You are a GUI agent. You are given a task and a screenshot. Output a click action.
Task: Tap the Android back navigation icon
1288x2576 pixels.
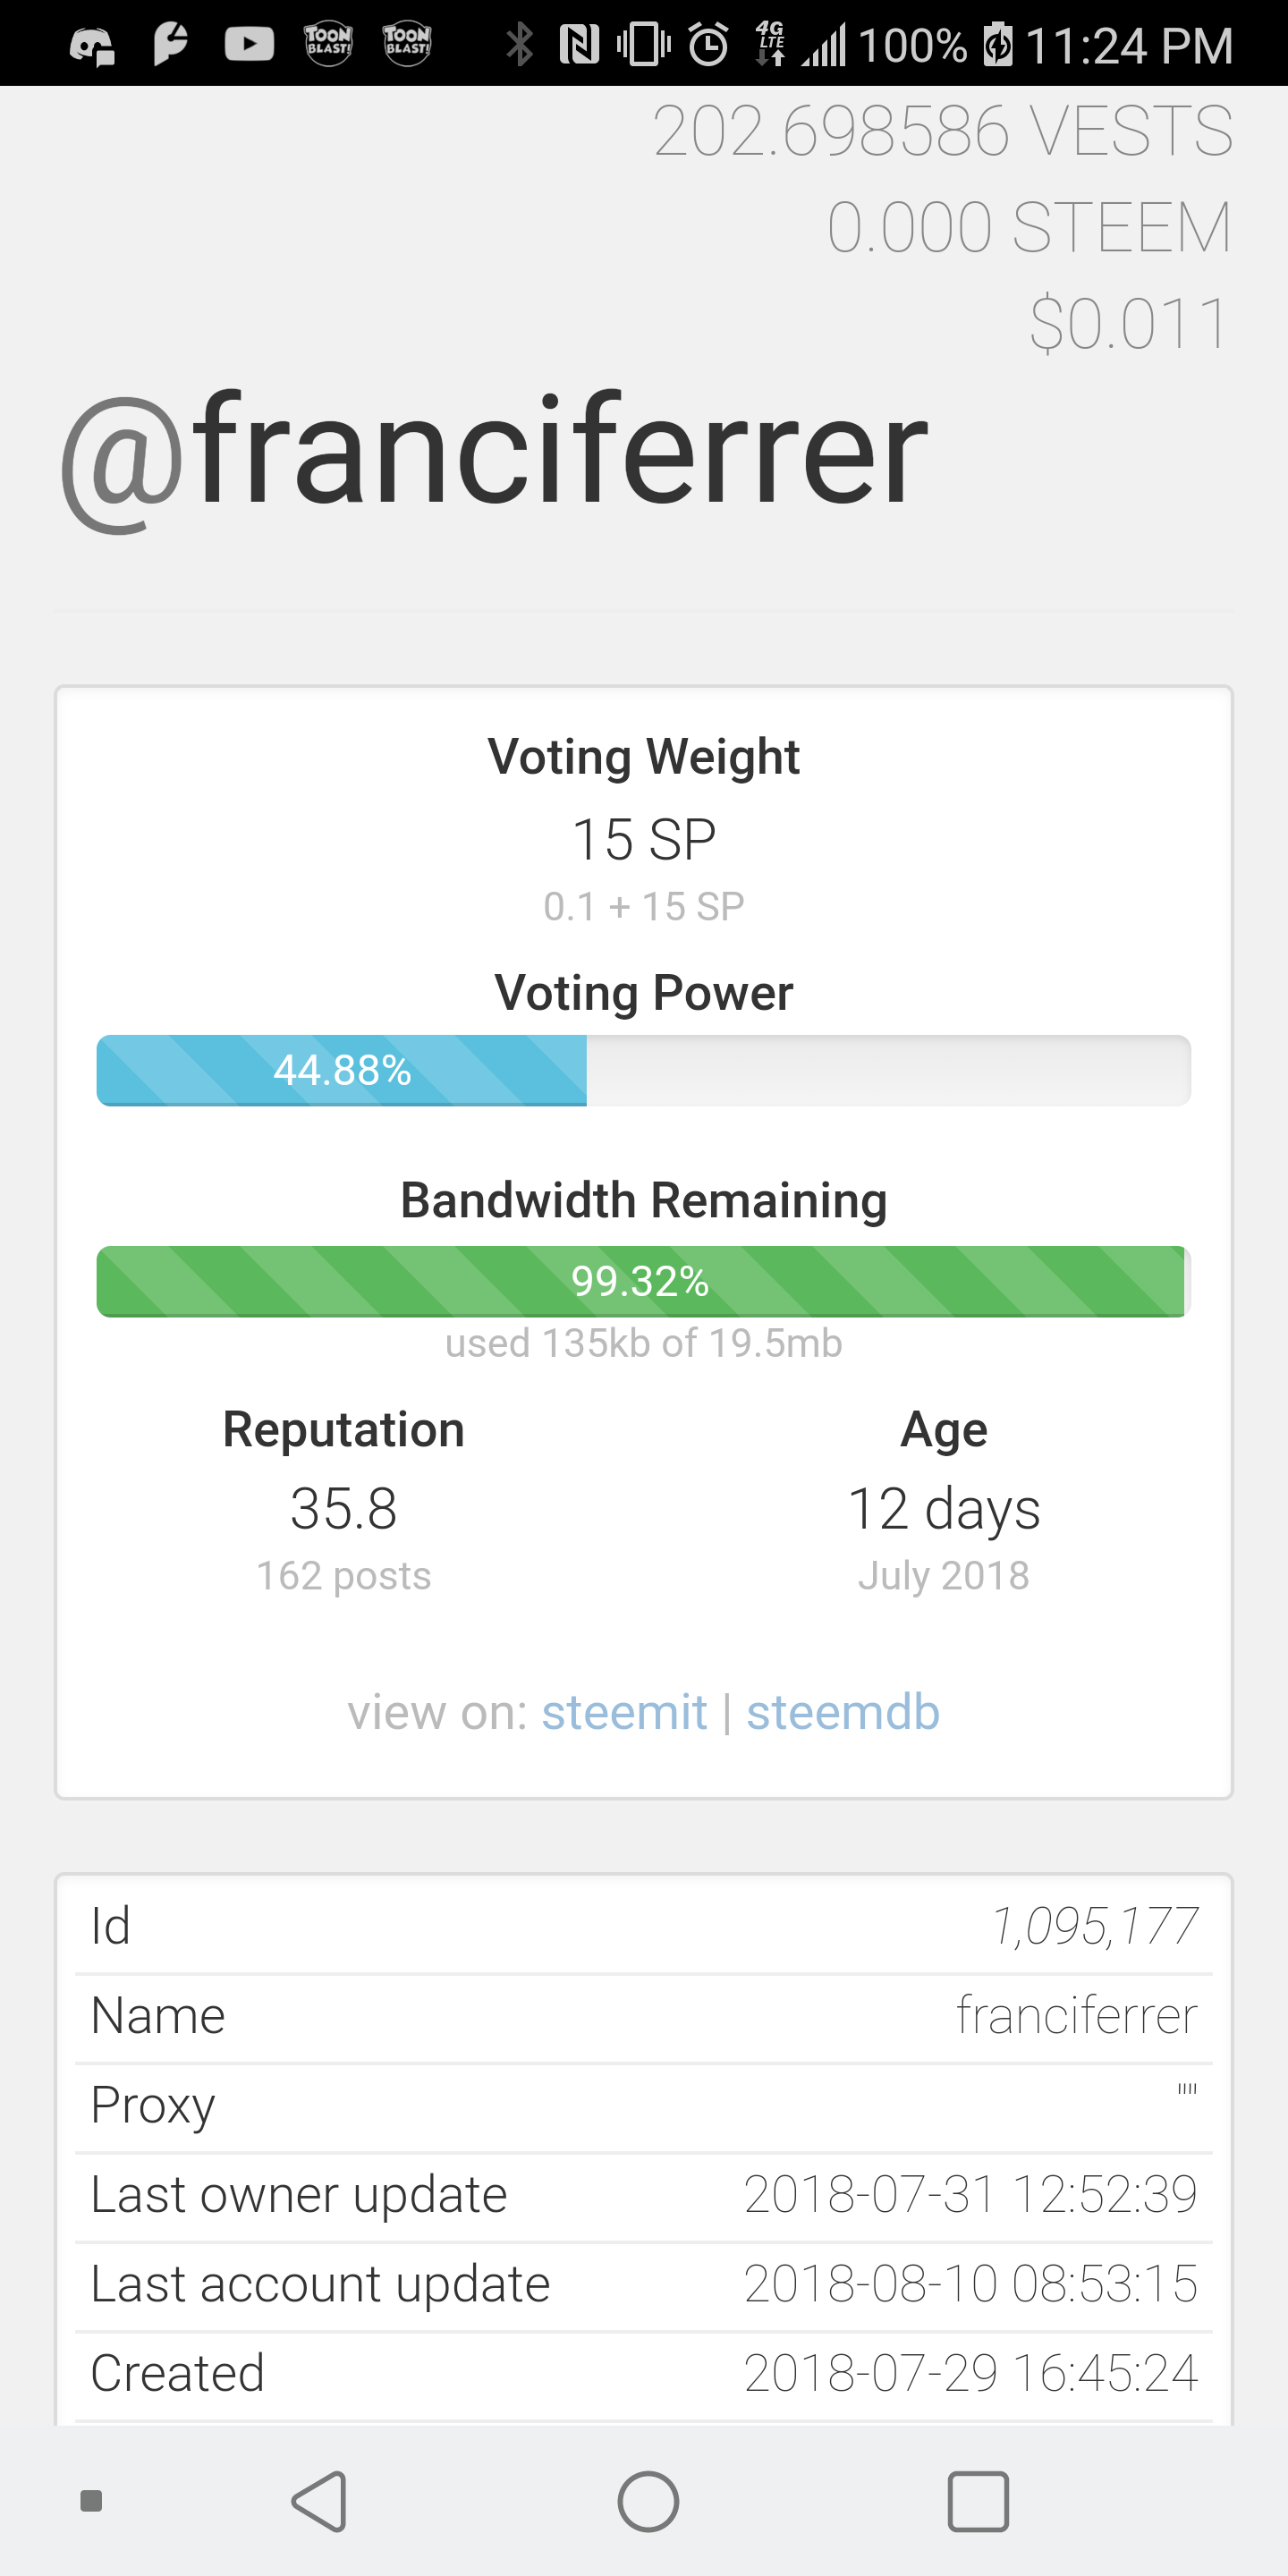pyautogui.click(x=320, y=2501)
